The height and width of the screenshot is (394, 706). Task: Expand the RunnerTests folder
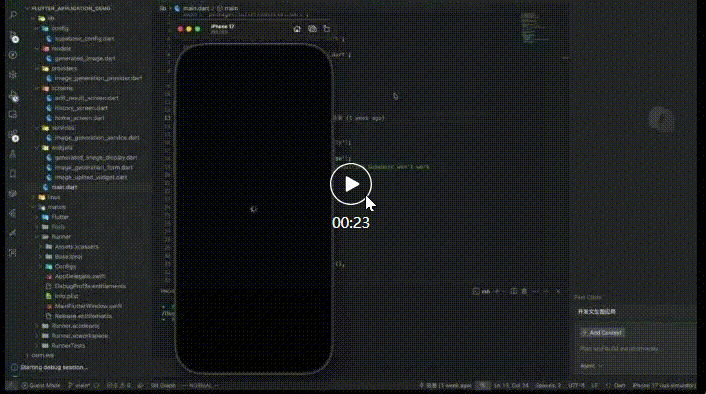[x=68, y=346]
